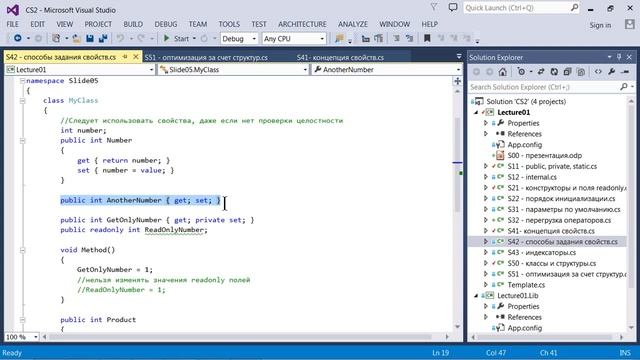The height and width of the screenshot is (360, 640).
Task: Open the FILE menu
Action: [13, 24]
